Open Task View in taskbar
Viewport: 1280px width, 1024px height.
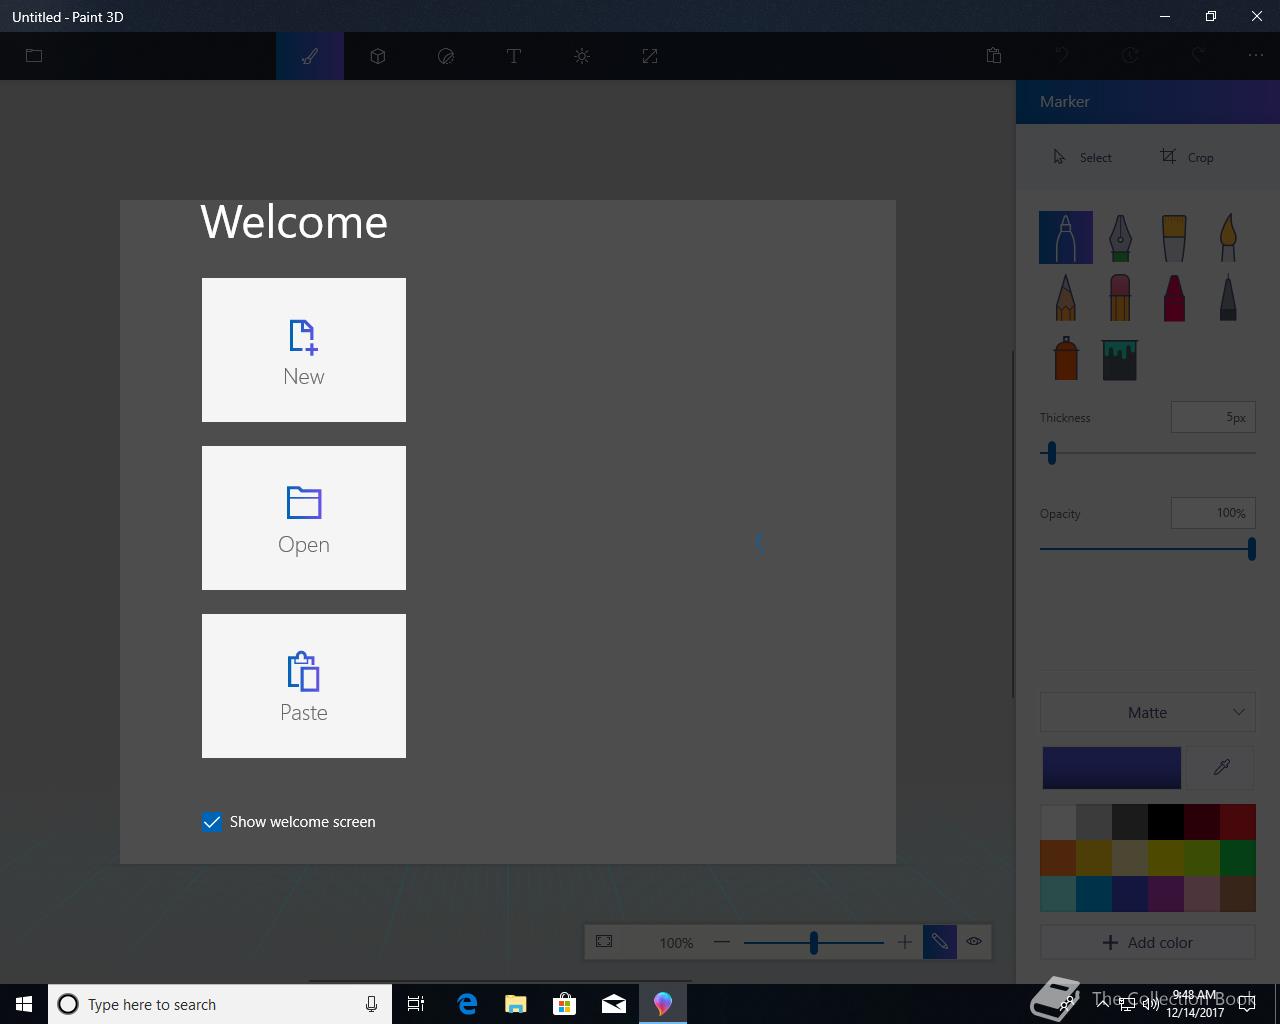pos(416,1004)
